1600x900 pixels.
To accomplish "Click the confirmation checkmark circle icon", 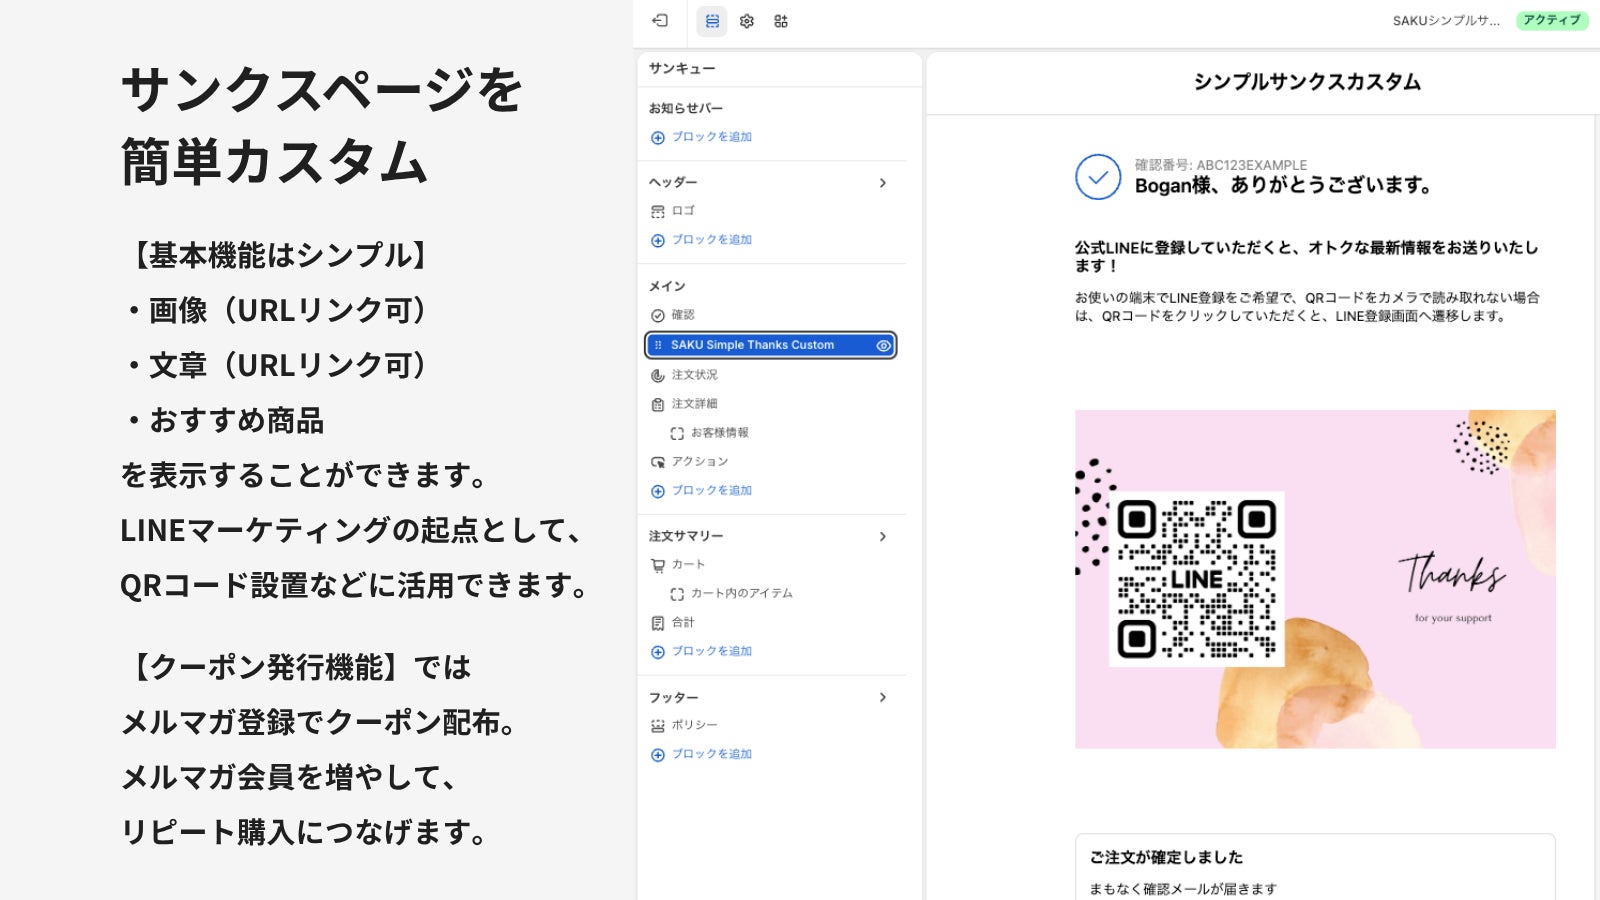I will point(1098,177).
